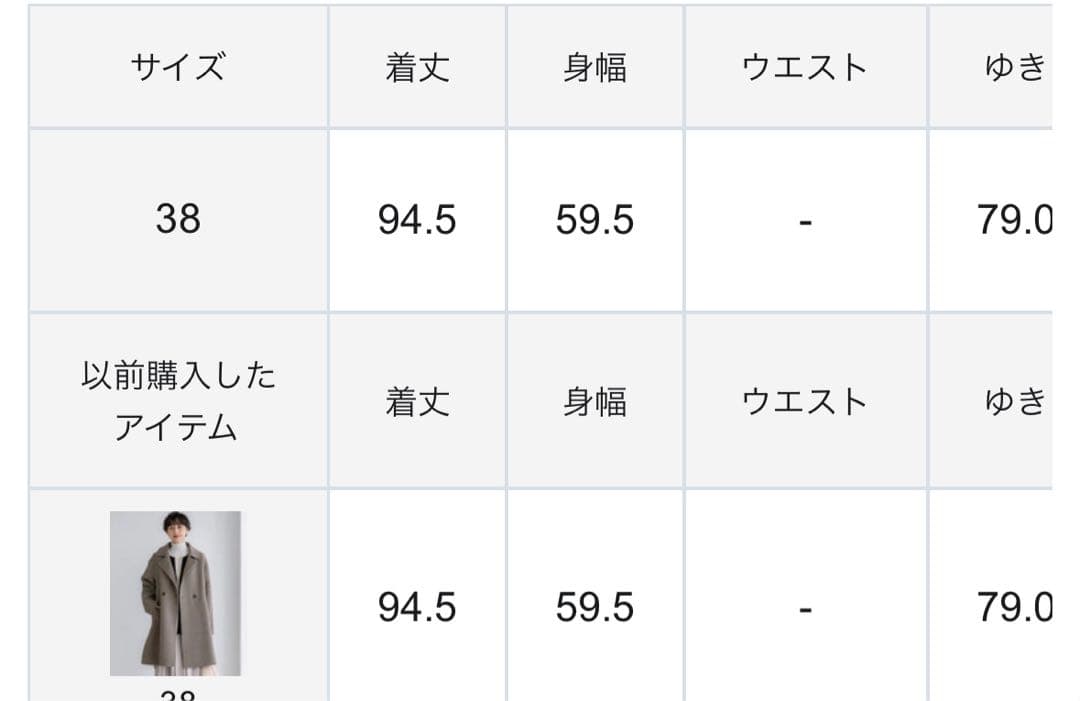Select 身幅 header in the purchased-item header row
Screen dimensions: 1080x701
(595, 402)
